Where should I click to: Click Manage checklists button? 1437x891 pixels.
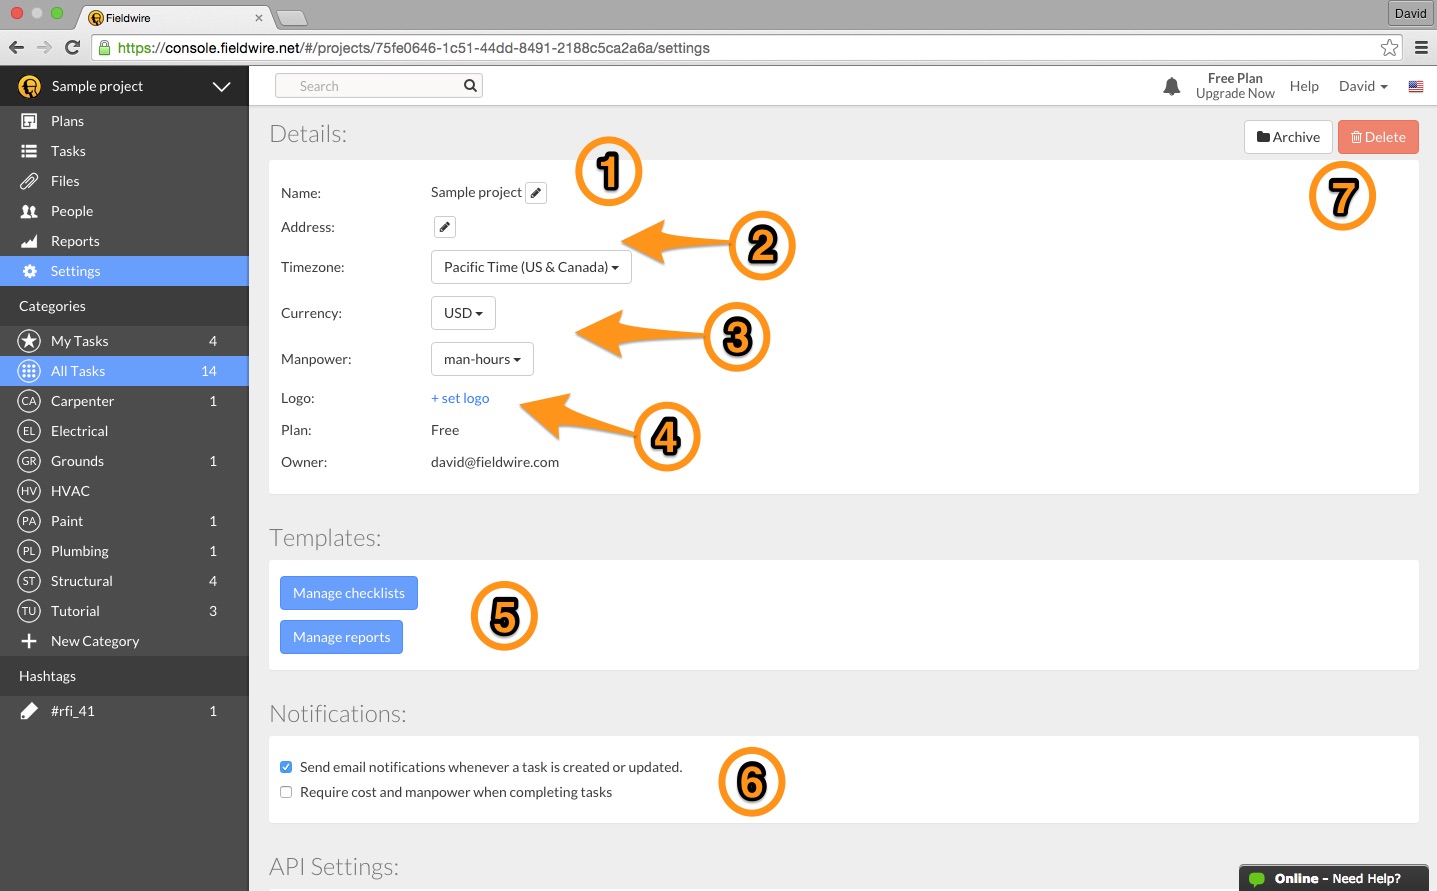click(349, 593)
